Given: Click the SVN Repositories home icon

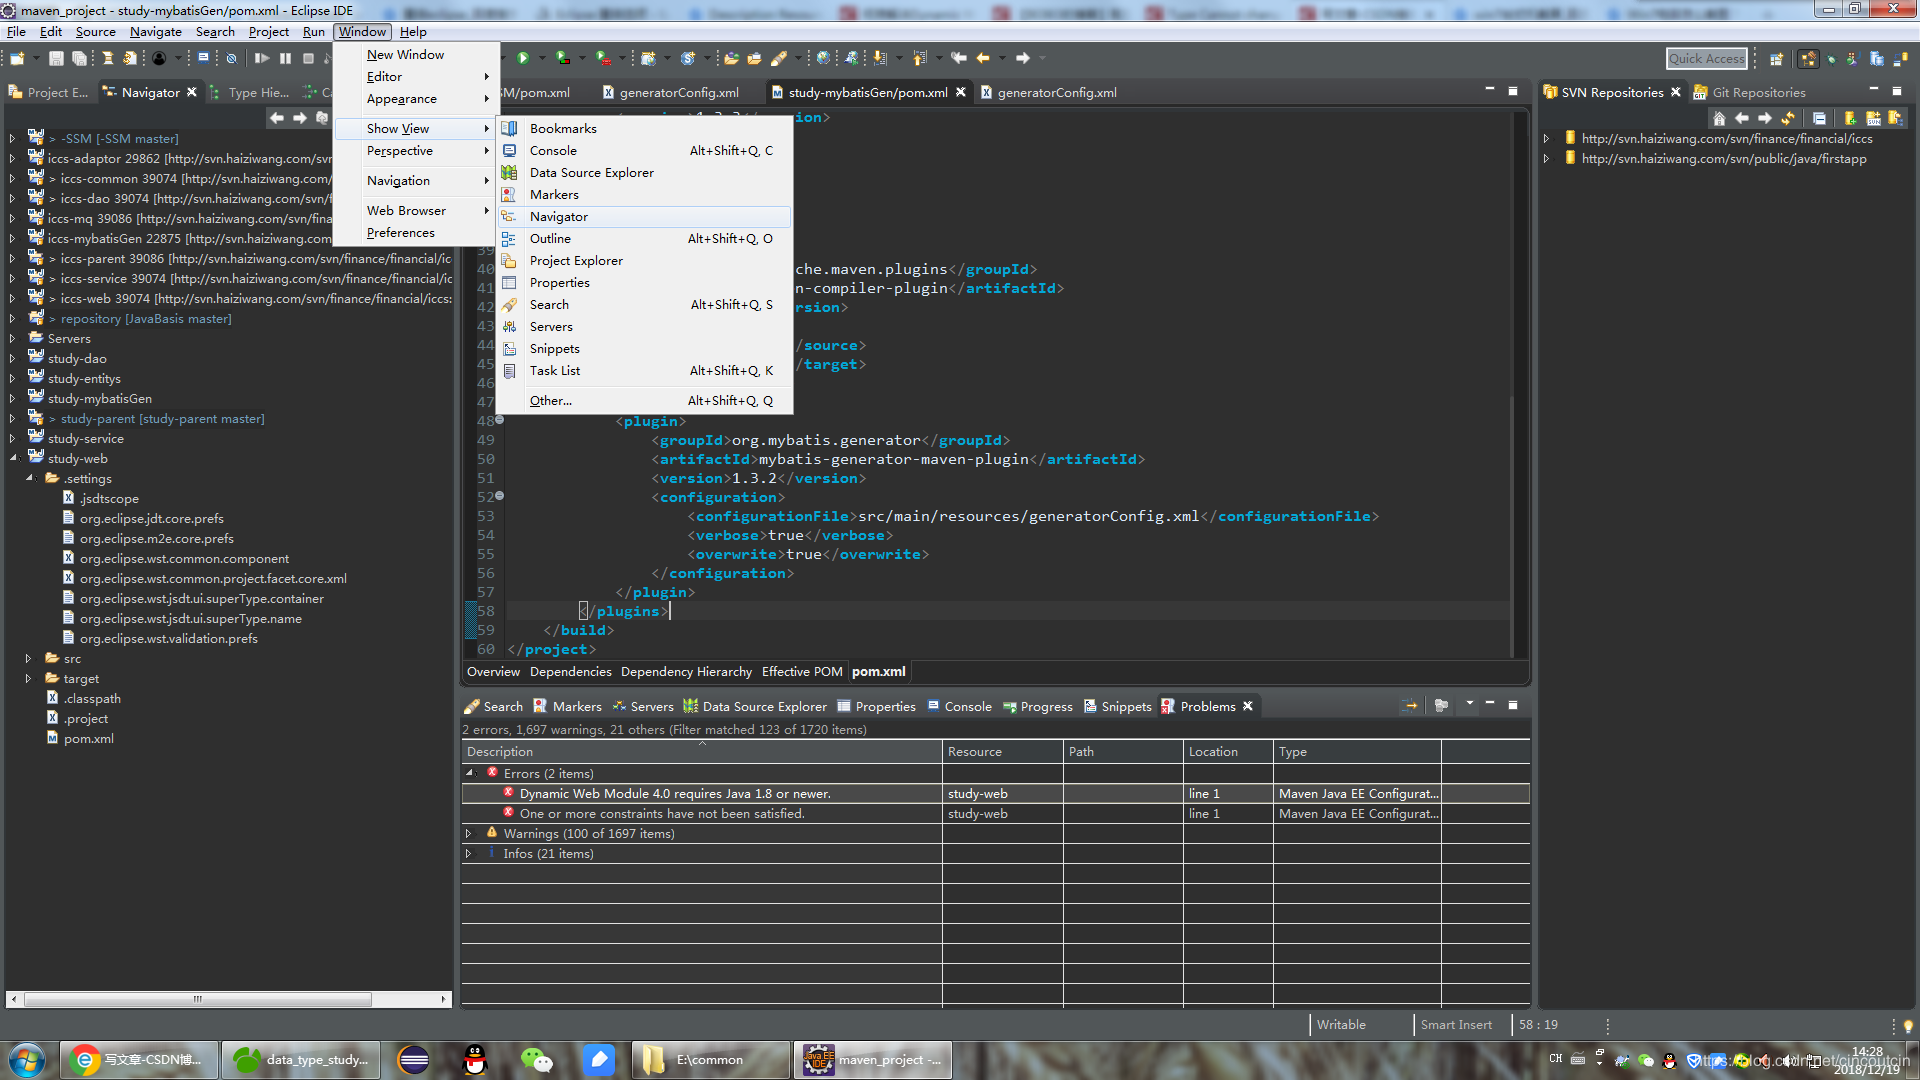Looking at the screenshot, I should pos(1719,118).
